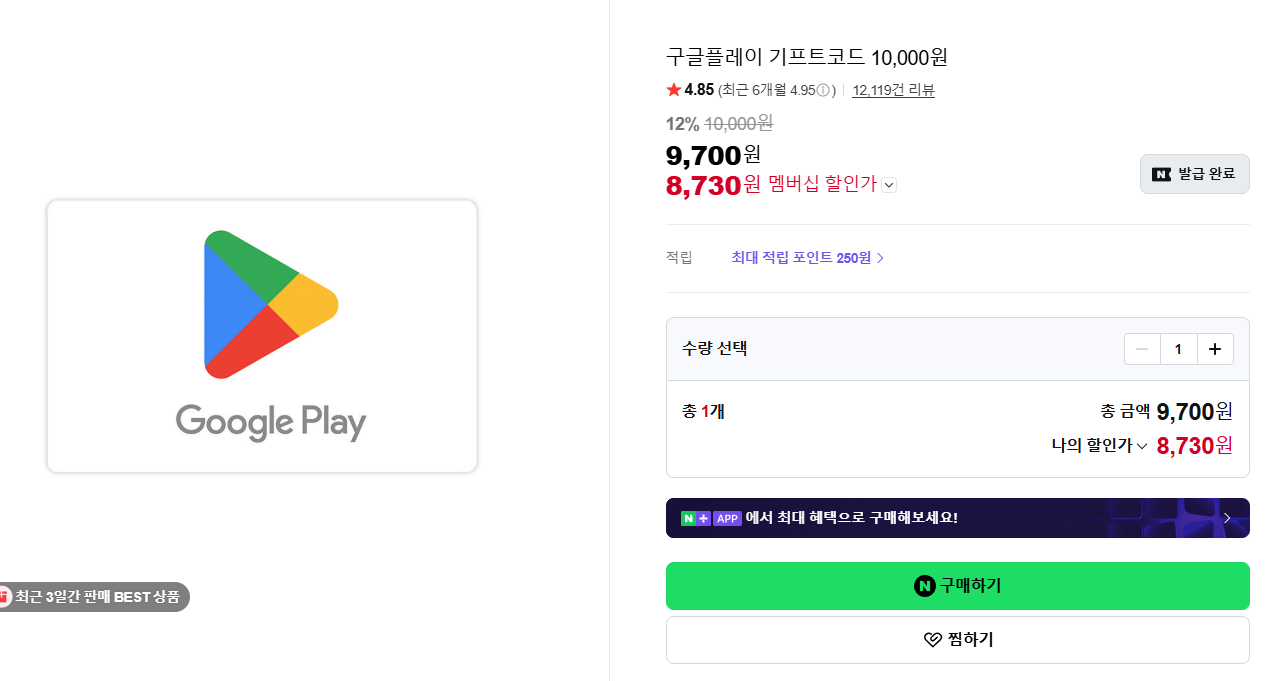
Task: Click the N logo on 발급 완료 badge
Action: [1161, 173]
